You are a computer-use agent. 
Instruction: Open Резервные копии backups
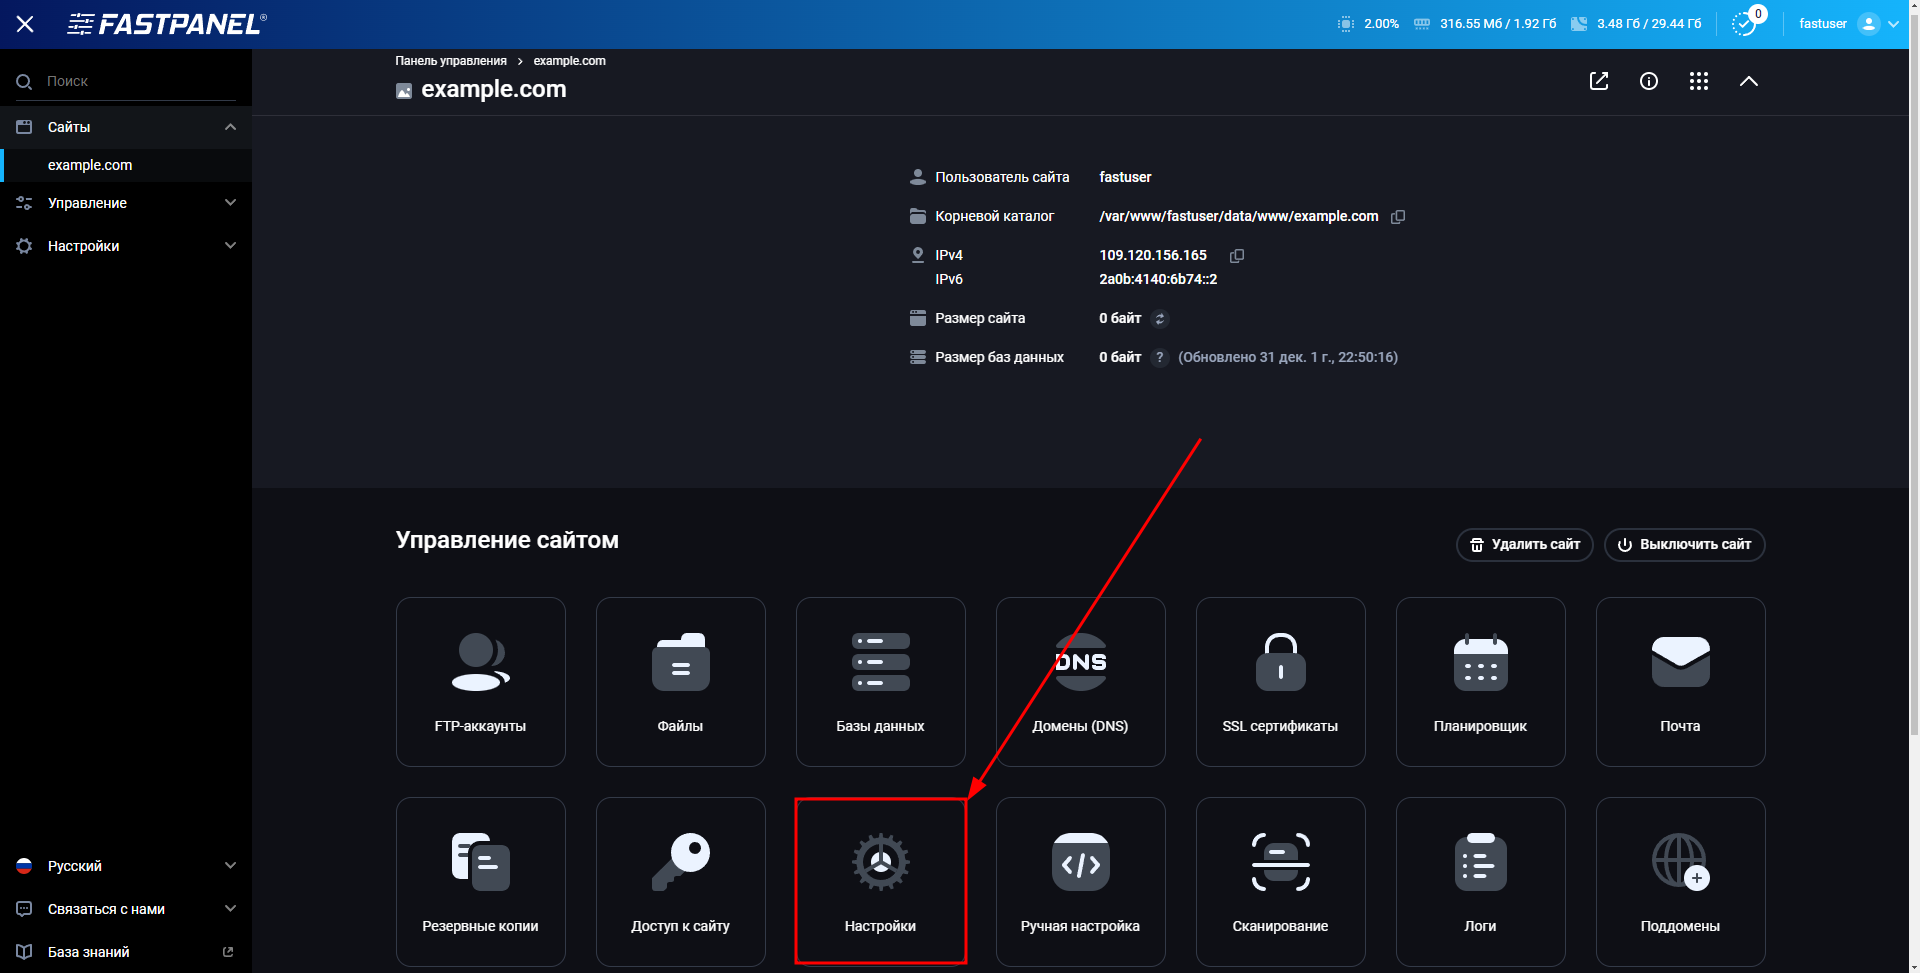coord(480,881)
